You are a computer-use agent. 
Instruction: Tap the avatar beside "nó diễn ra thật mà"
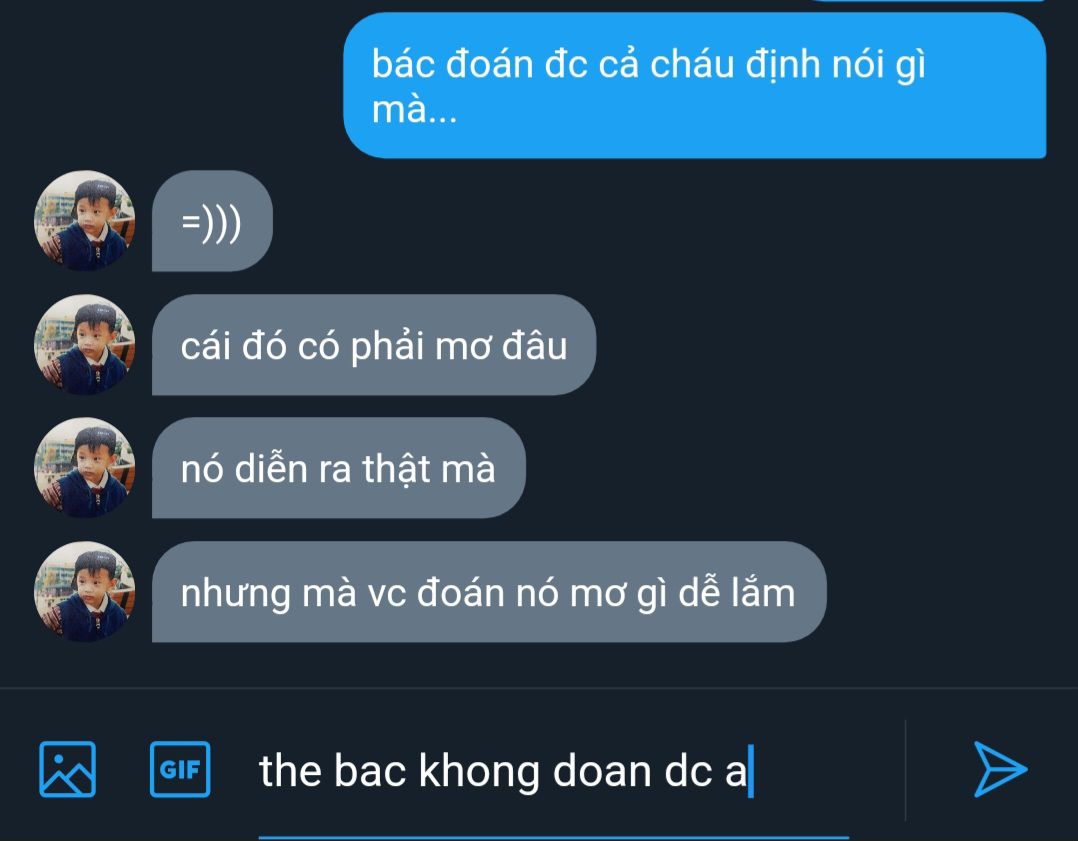point(85,468)
